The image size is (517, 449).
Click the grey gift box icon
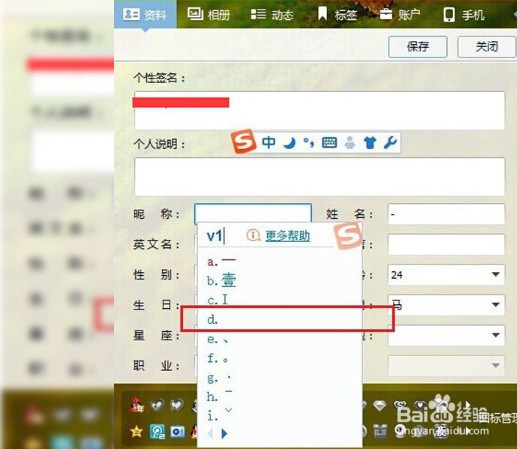[379, 431]
